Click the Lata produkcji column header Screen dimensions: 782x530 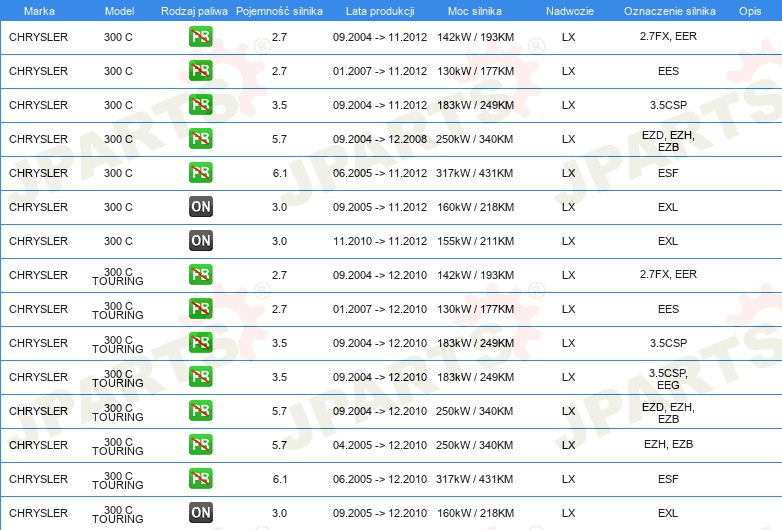point(379,11)
